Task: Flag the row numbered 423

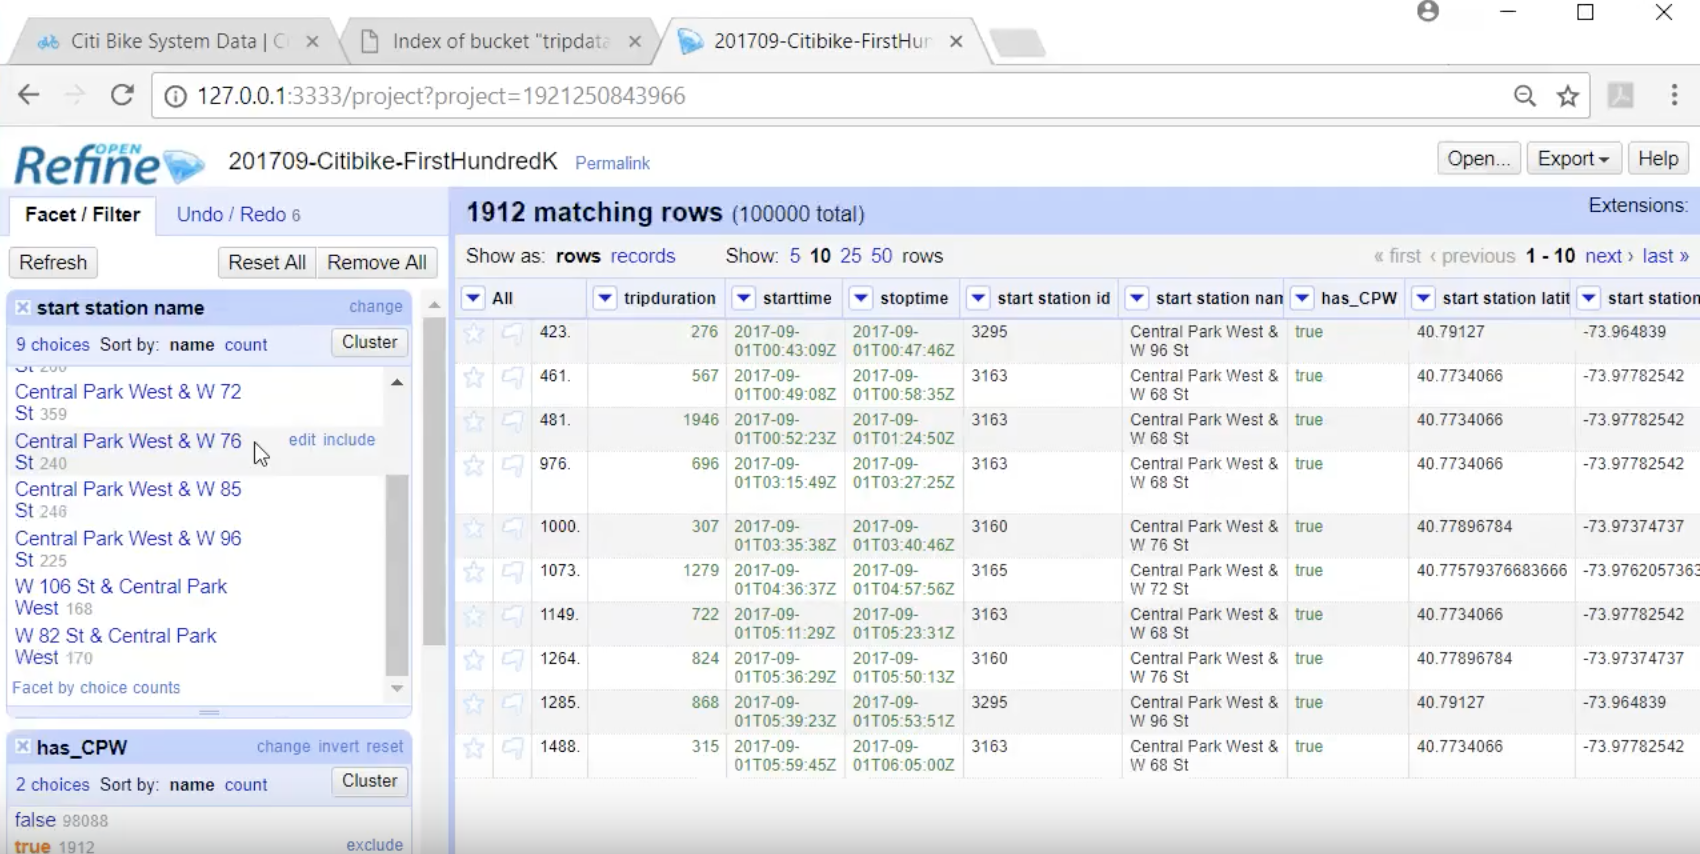Action: (512, 333)
